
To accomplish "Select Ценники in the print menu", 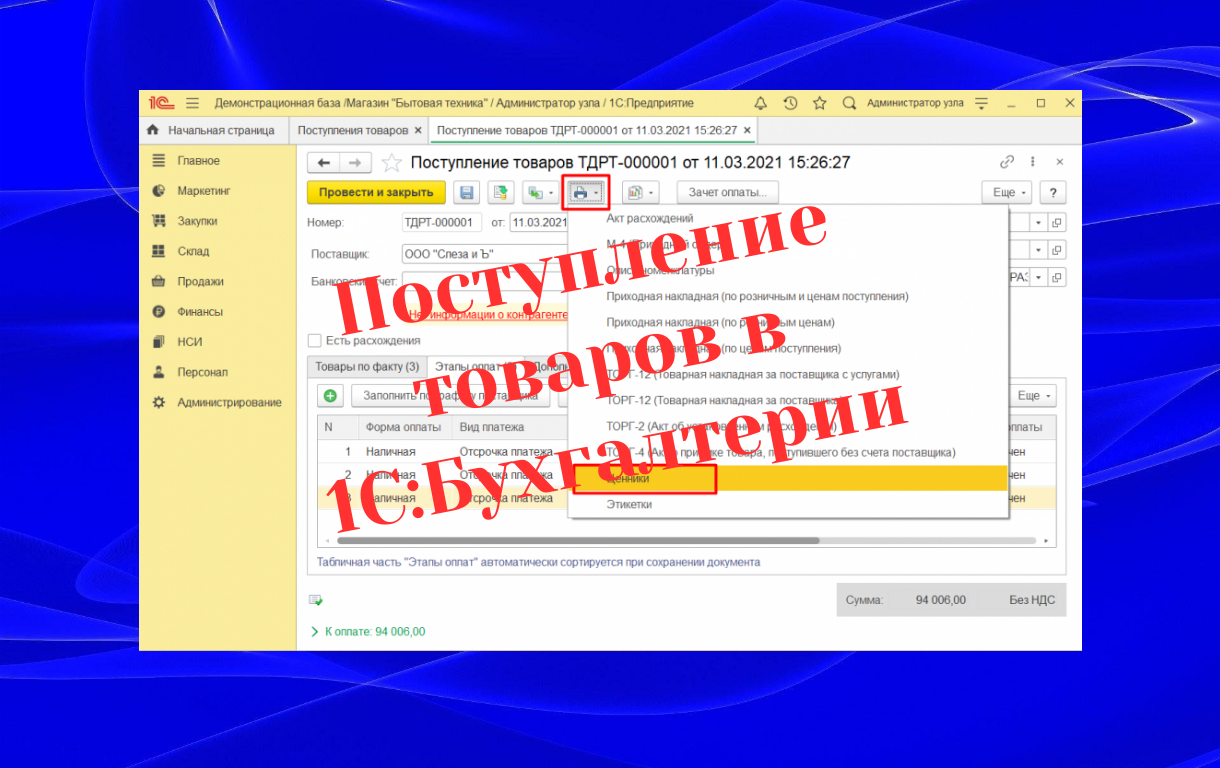I will (x=788, y=478).
